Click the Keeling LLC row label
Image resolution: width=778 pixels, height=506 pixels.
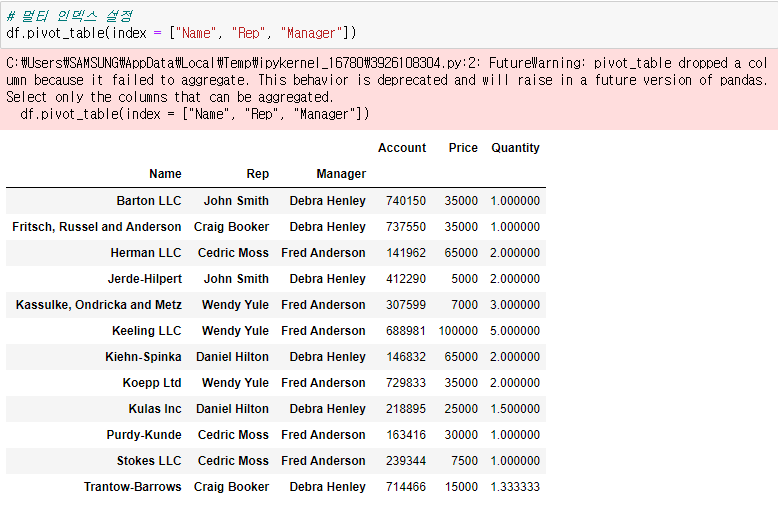[147, 331]
